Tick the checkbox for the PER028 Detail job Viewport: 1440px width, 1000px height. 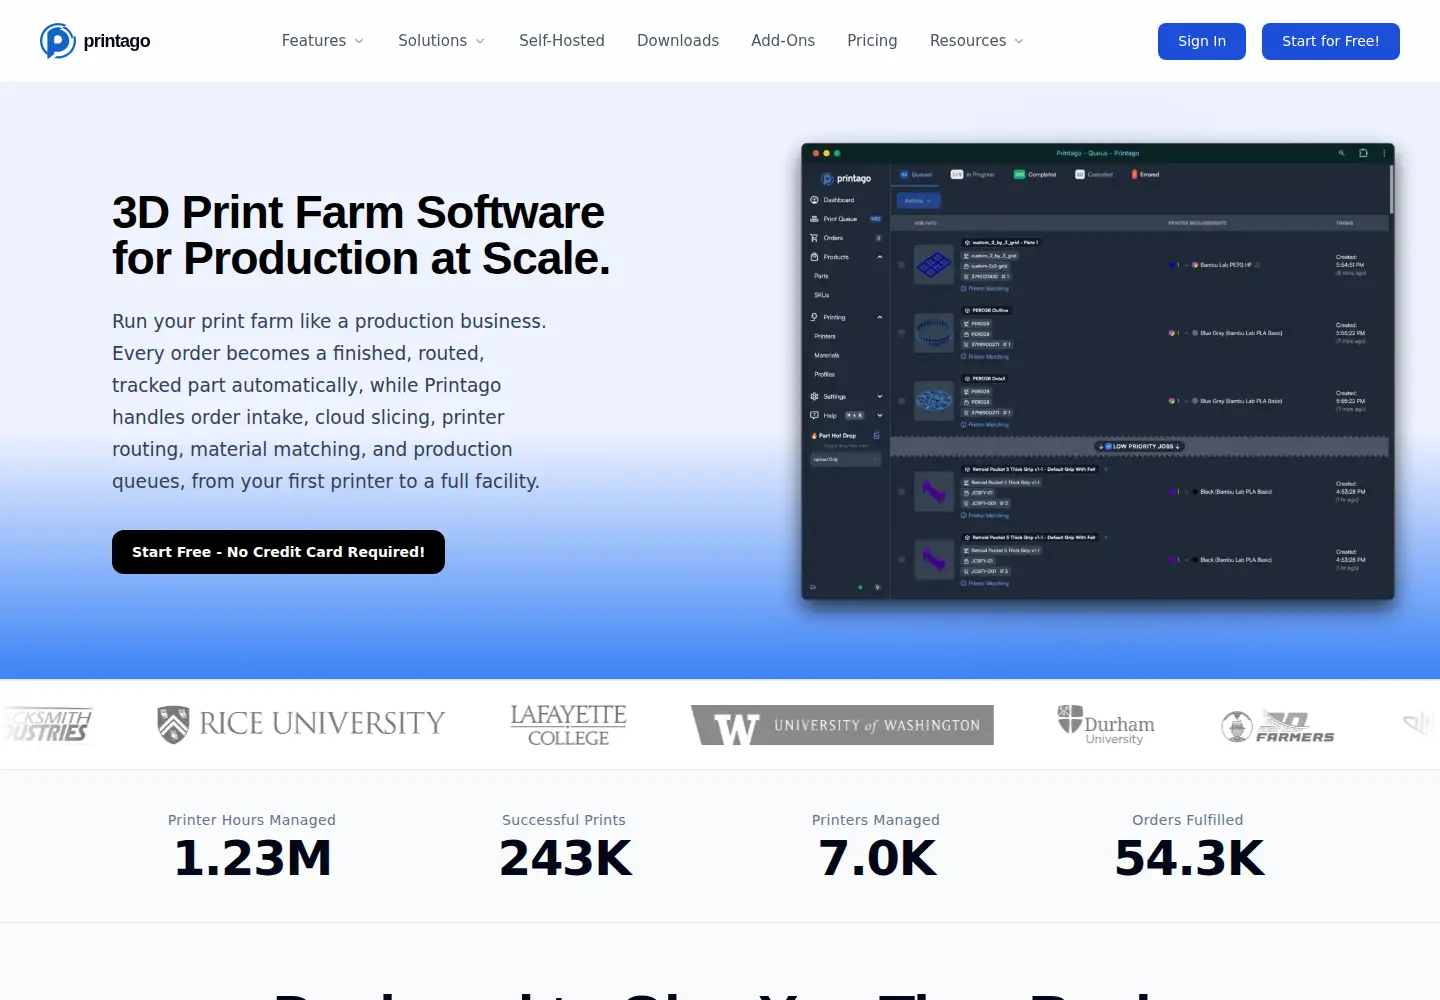(x=901, y=401)
